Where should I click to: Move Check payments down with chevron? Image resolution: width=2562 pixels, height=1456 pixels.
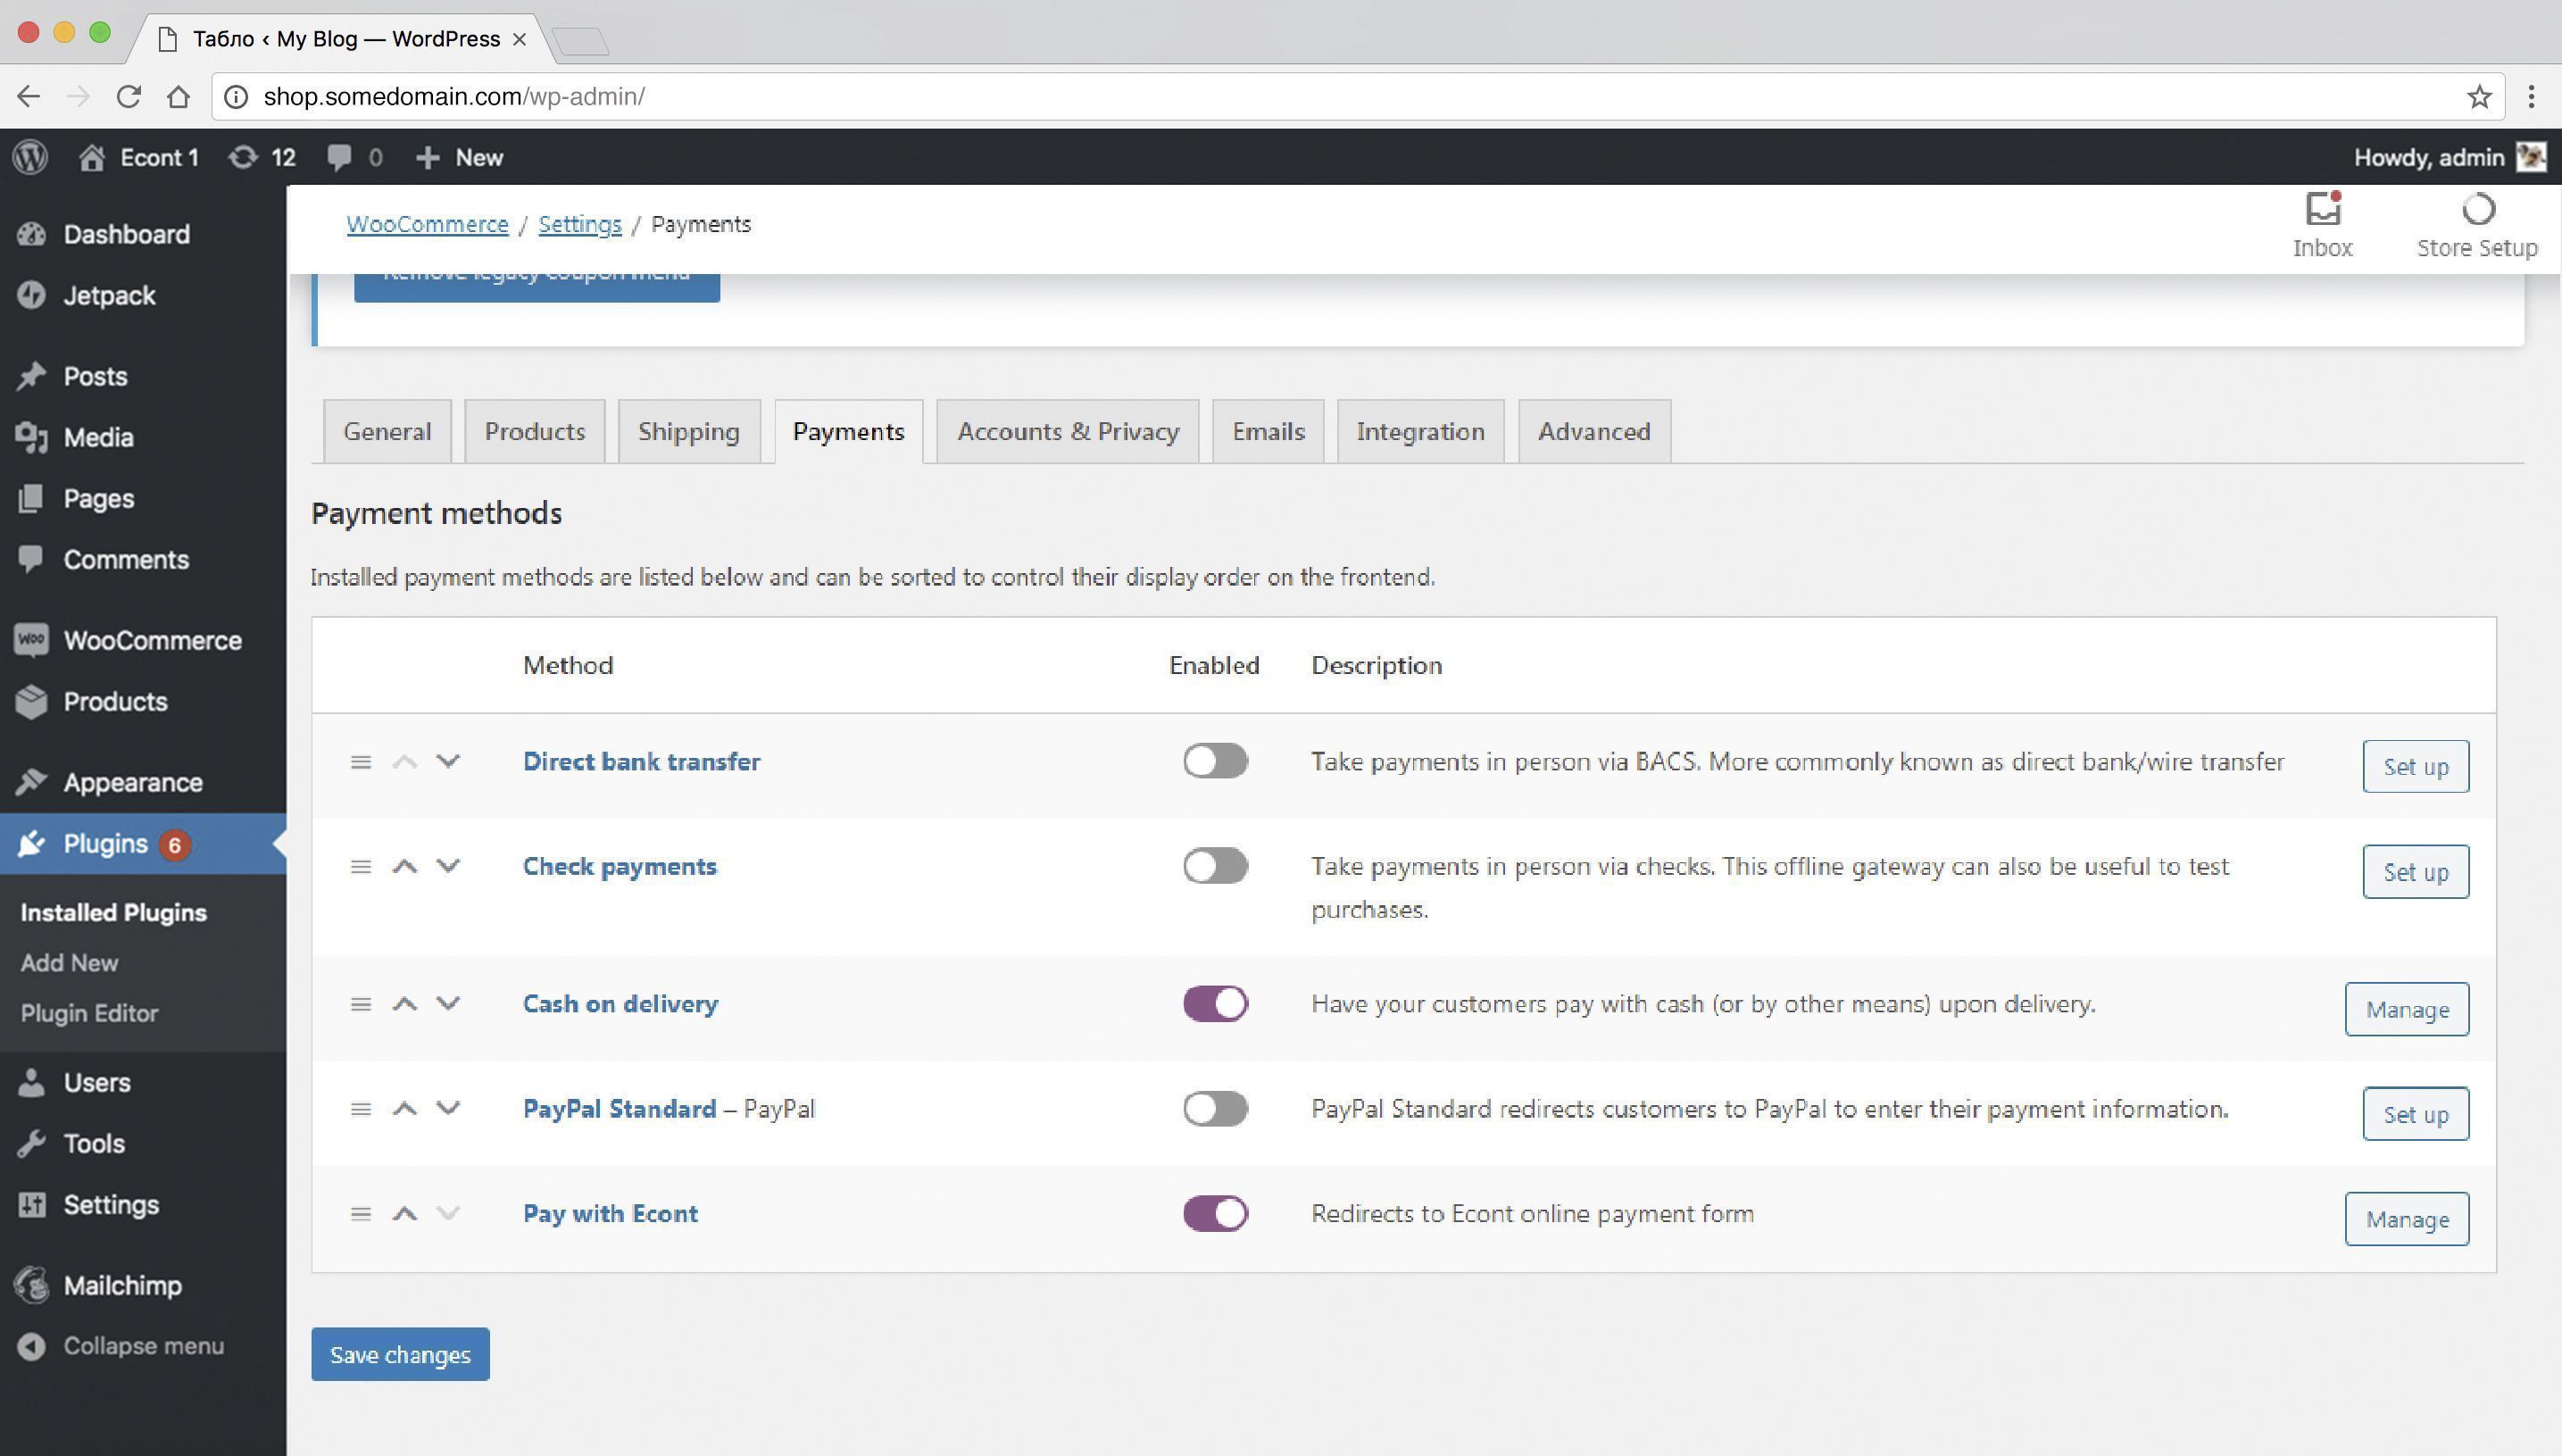pos(448,866)
